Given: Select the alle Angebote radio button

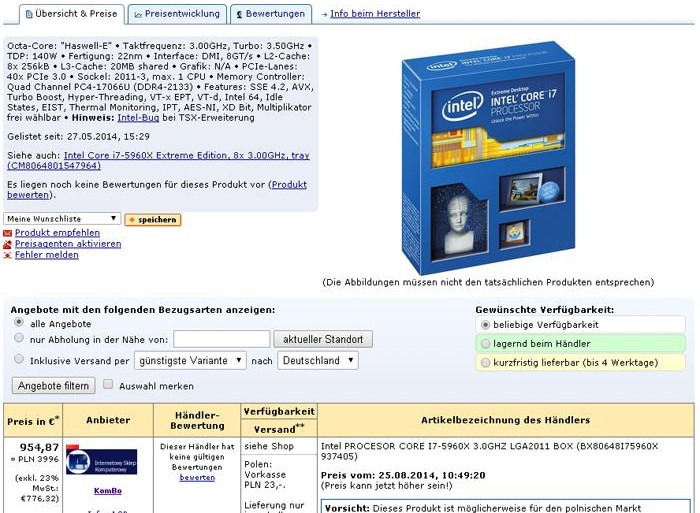Looking at the screenshot, I should 19,322.
